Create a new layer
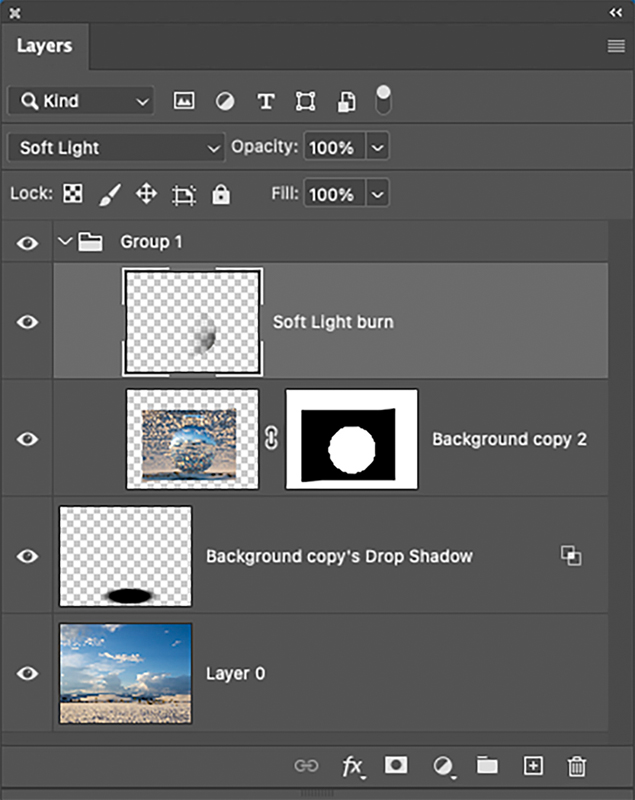This screenshot has width=635, height=800. [x=533, y=766]
